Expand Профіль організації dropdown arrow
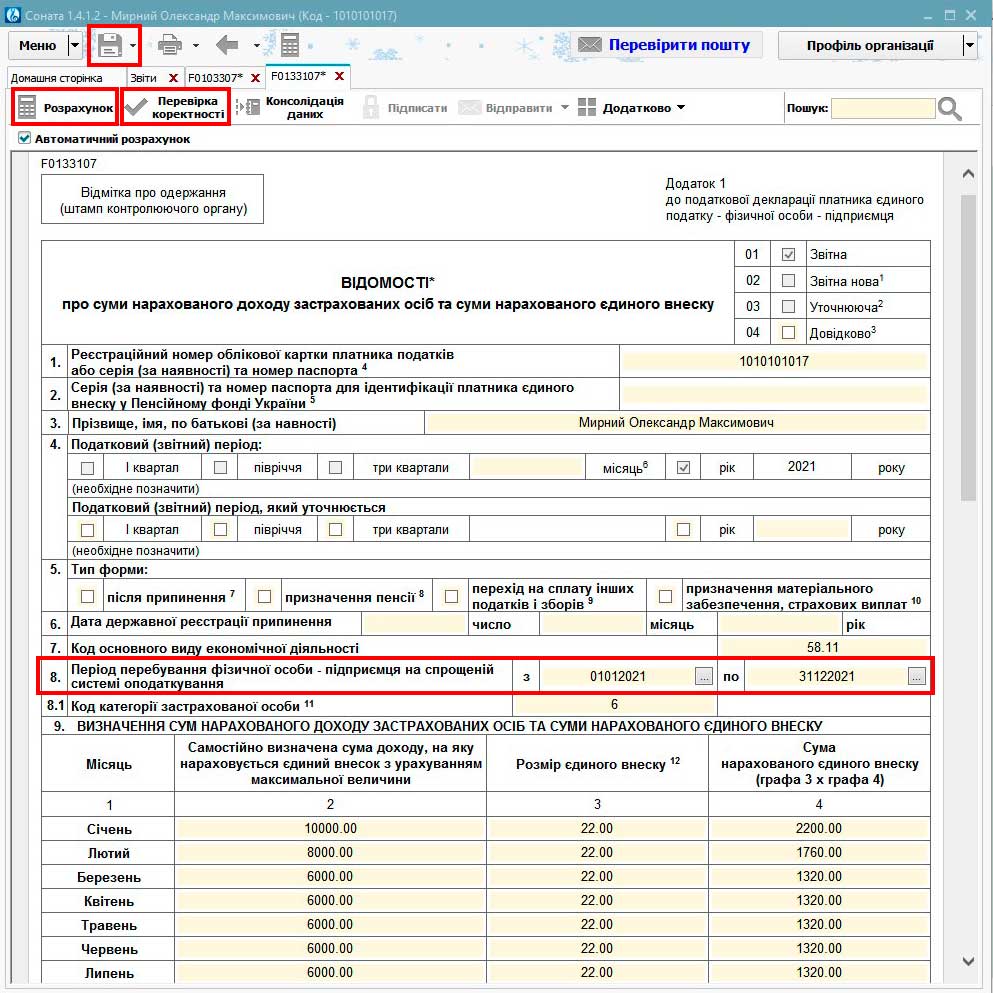The image size is (993, 993). tap(968, 45)
